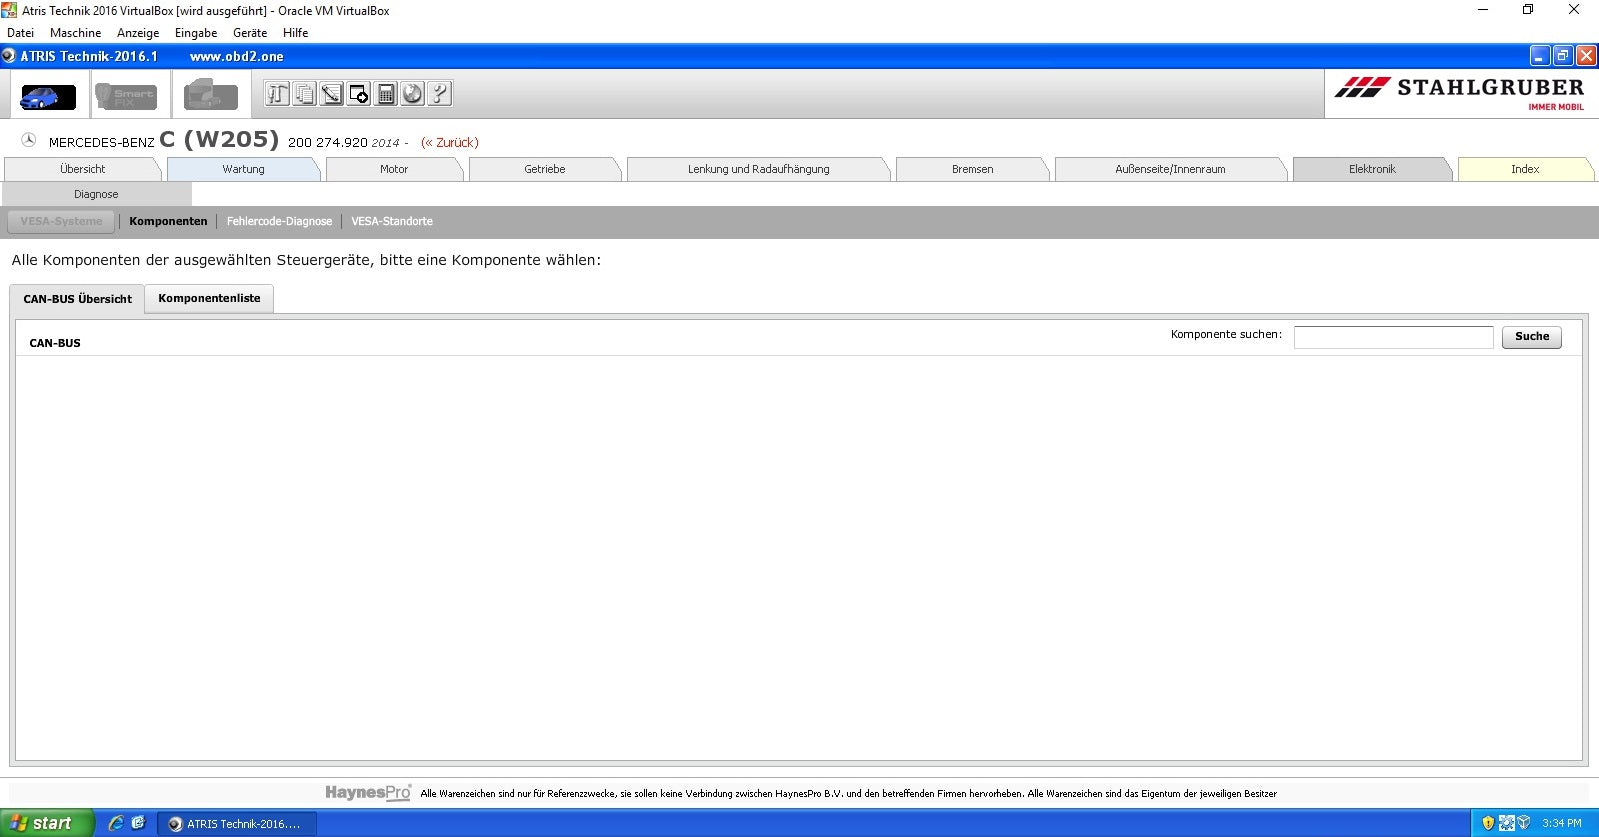The width and height of the screenshot is (1599, 837).
Task: Click the hammer and tools toolbar icon
Action: (277, 94)
